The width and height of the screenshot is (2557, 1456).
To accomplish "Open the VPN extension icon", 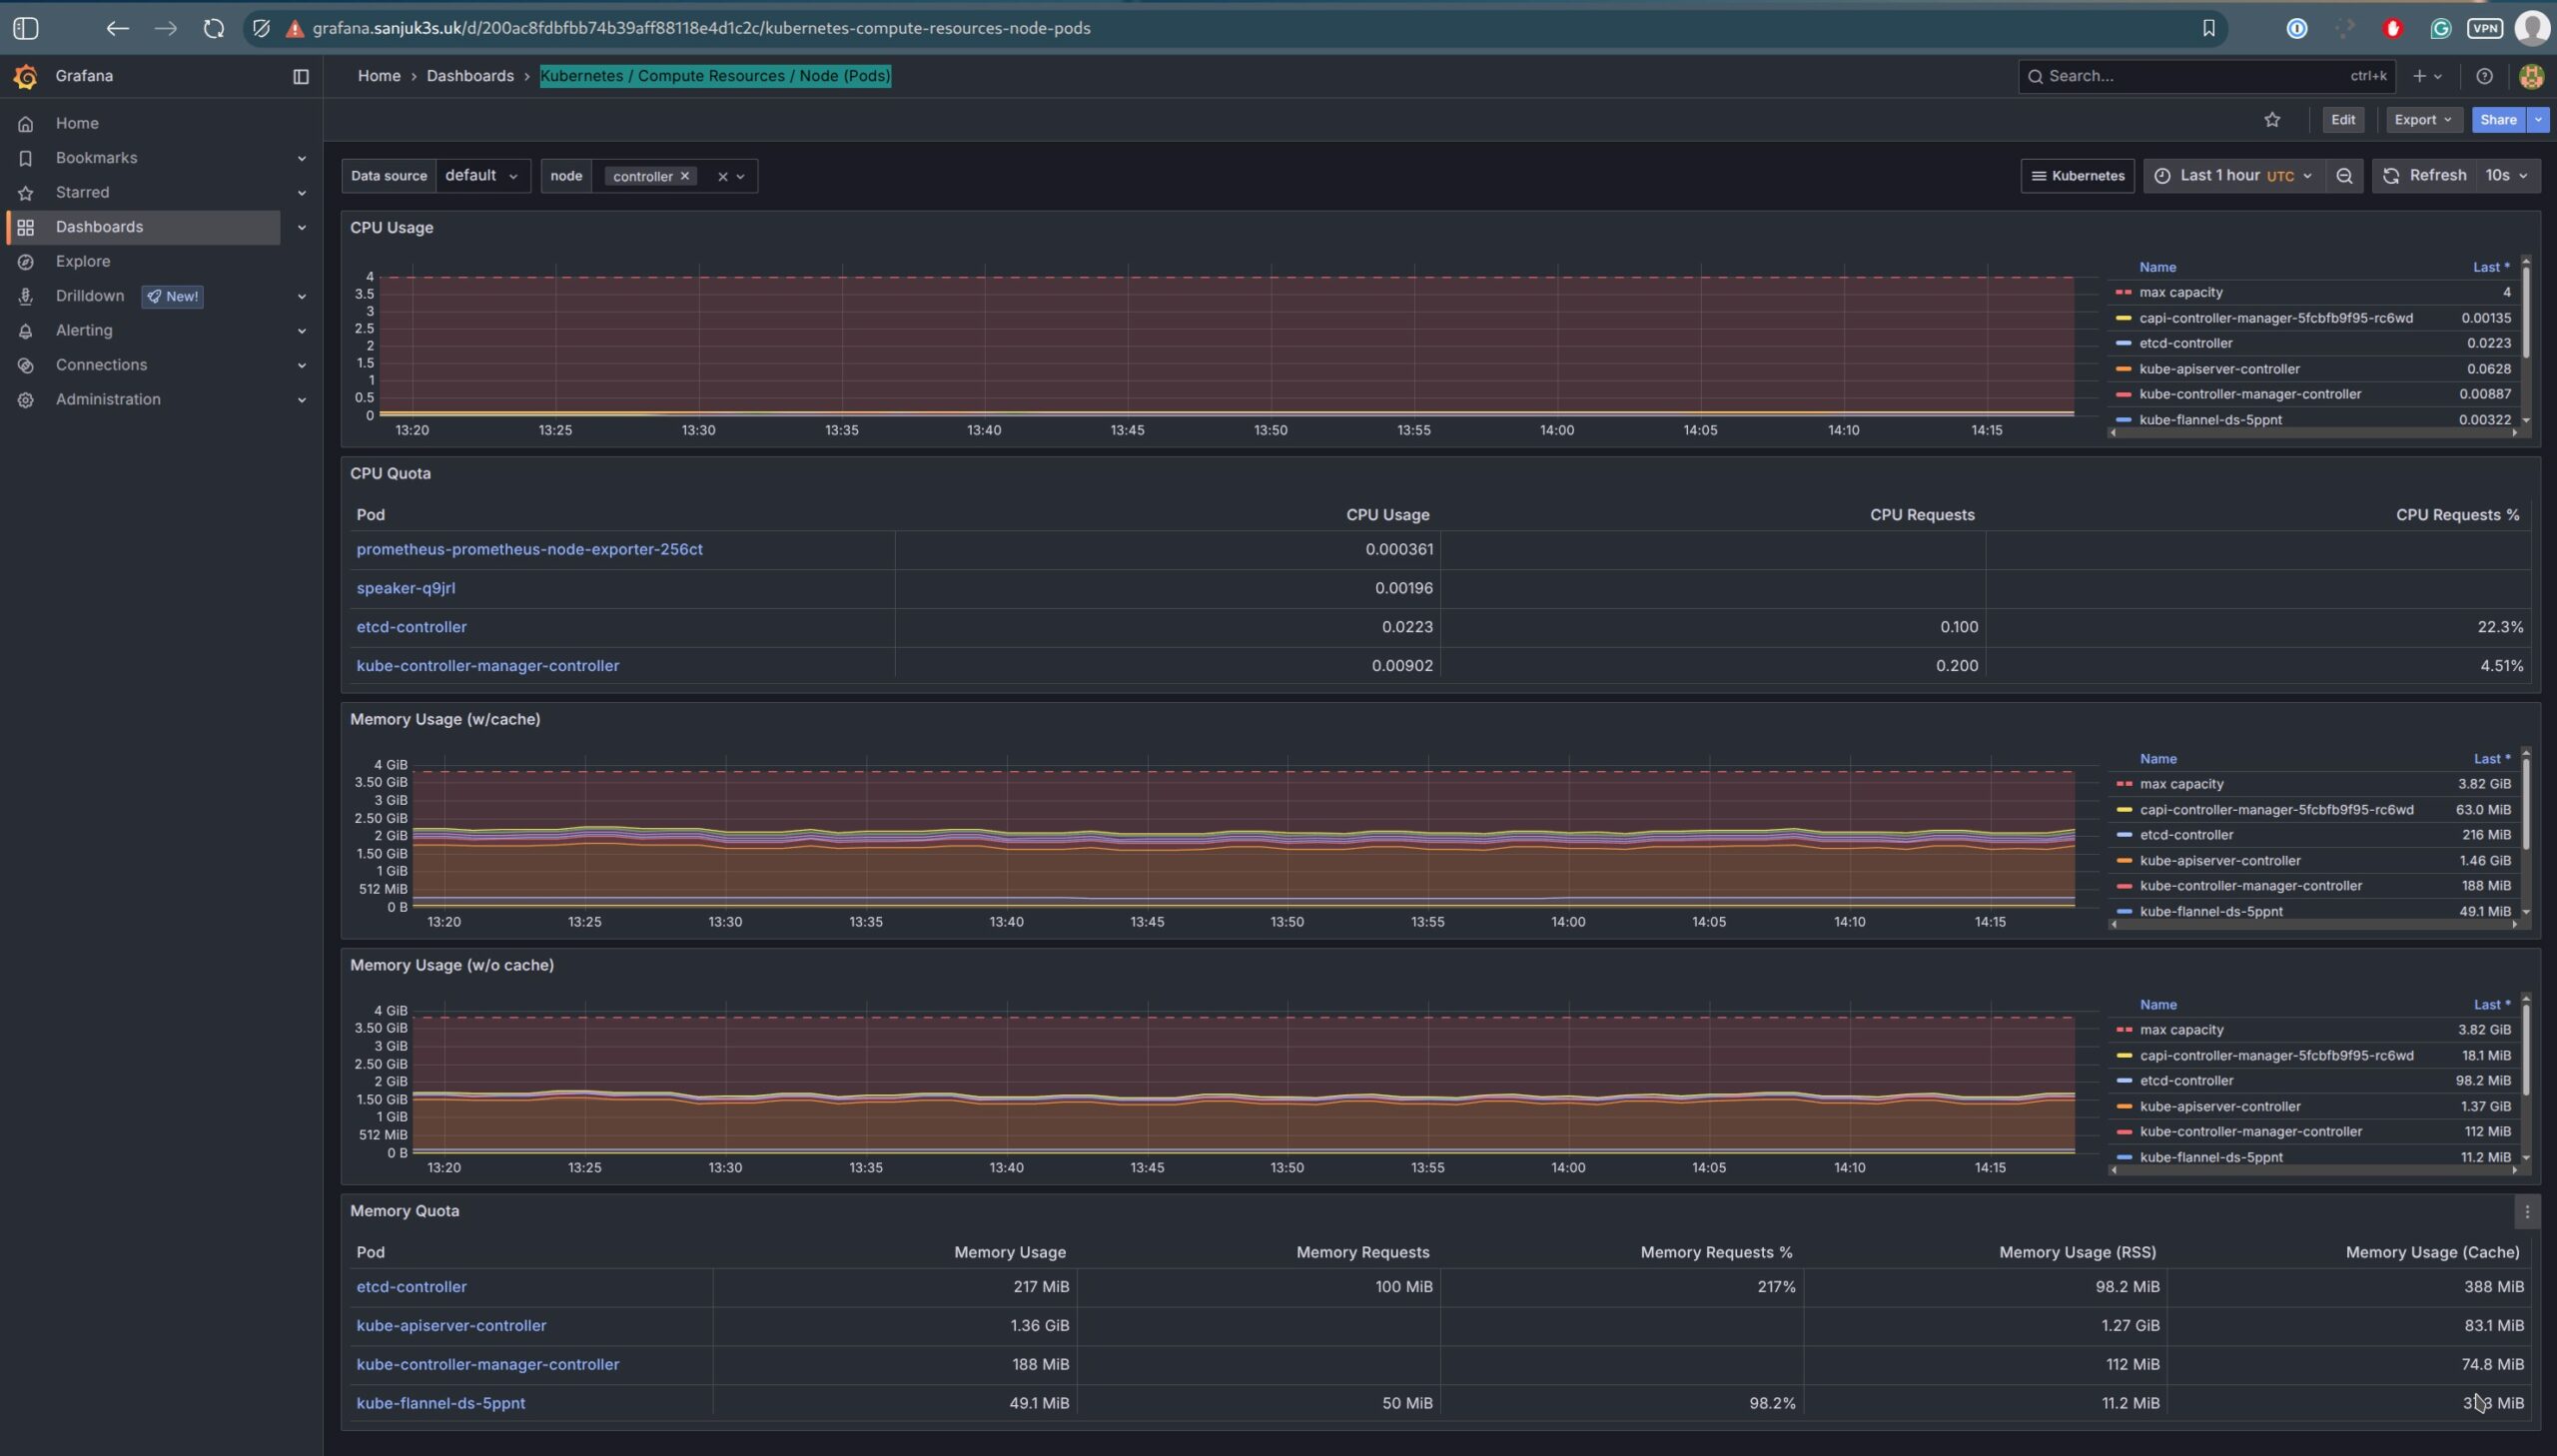I will (x=2485, y=28).
